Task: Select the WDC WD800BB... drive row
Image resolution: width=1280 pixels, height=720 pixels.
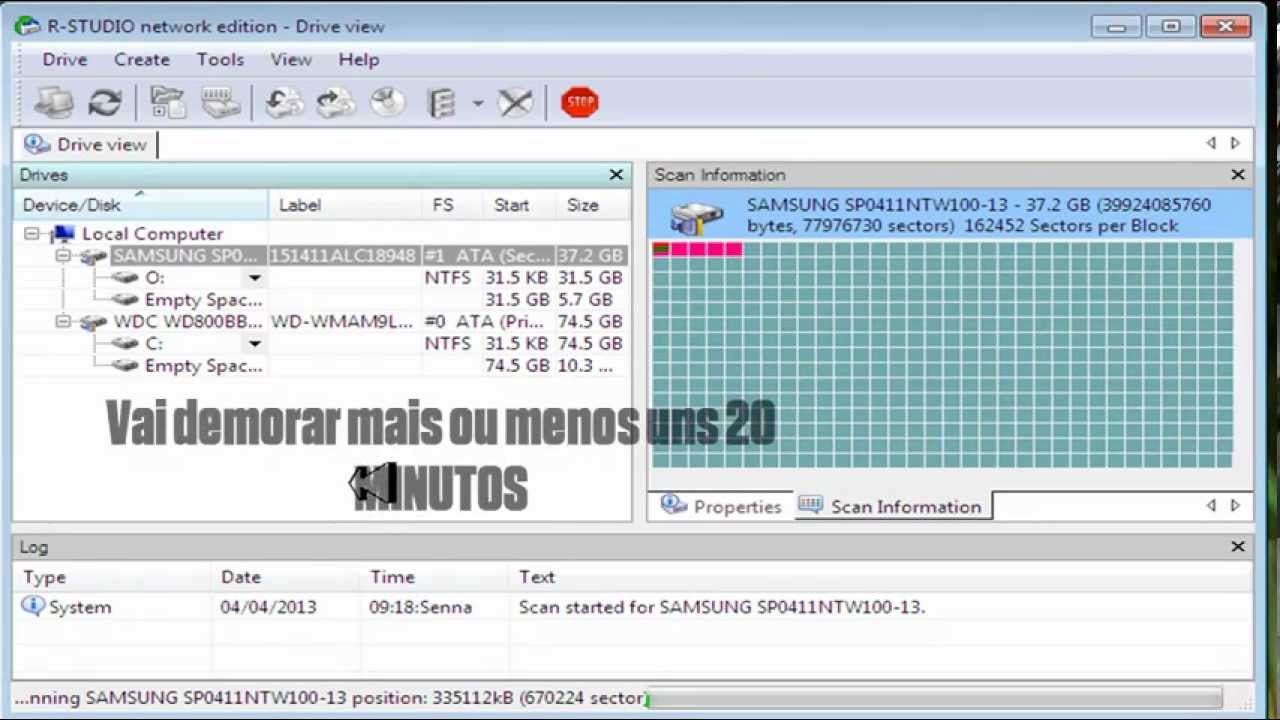Action: click(x=188, y=322)
